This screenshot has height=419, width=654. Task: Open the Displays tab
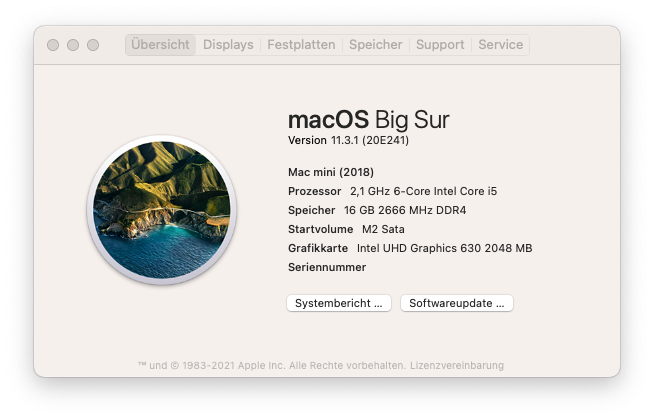tap(228, 45)
